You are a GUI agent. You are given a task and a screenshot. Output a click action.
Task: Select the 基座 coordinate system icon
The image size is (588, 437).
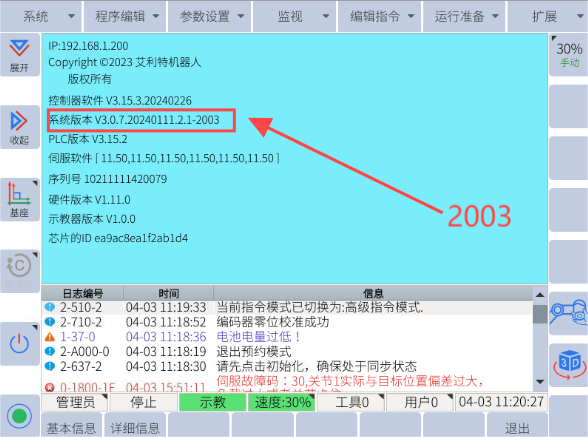click(20, 200)
